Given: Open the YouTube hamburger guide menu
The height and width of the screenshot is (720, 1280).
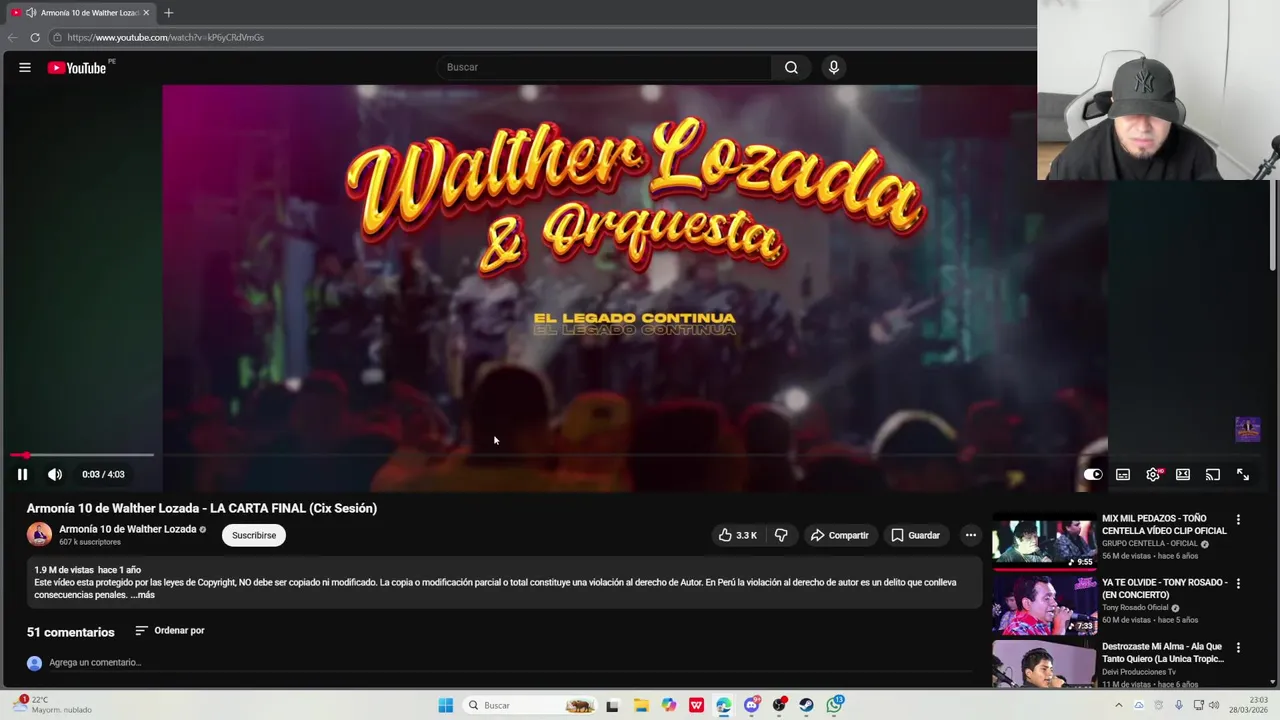Looking at the screenshot, I should (25, 67).
